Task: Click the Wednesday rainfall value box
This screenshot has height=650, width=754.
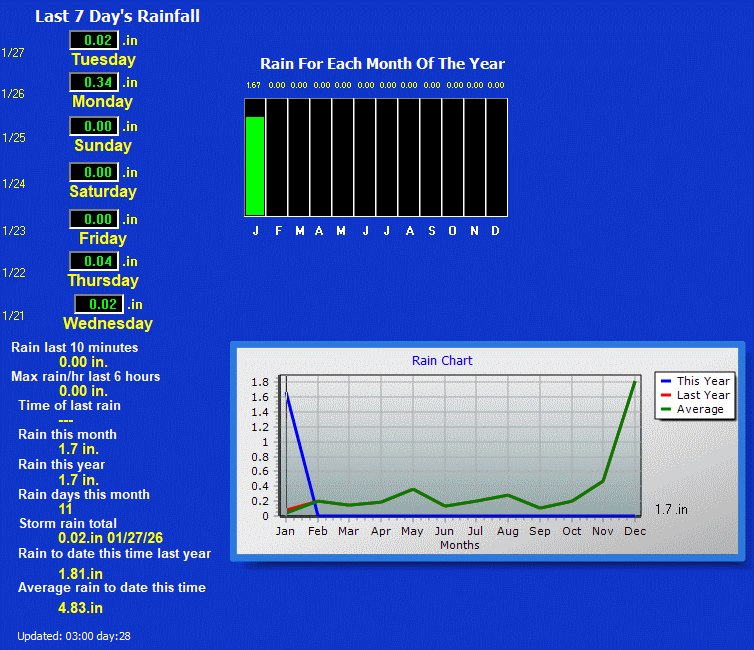Action: point(99,304)
